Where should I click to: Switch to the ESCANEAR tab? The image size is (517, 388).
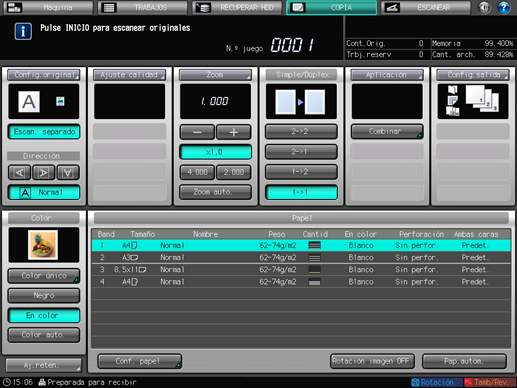click(x=426, y=7)
